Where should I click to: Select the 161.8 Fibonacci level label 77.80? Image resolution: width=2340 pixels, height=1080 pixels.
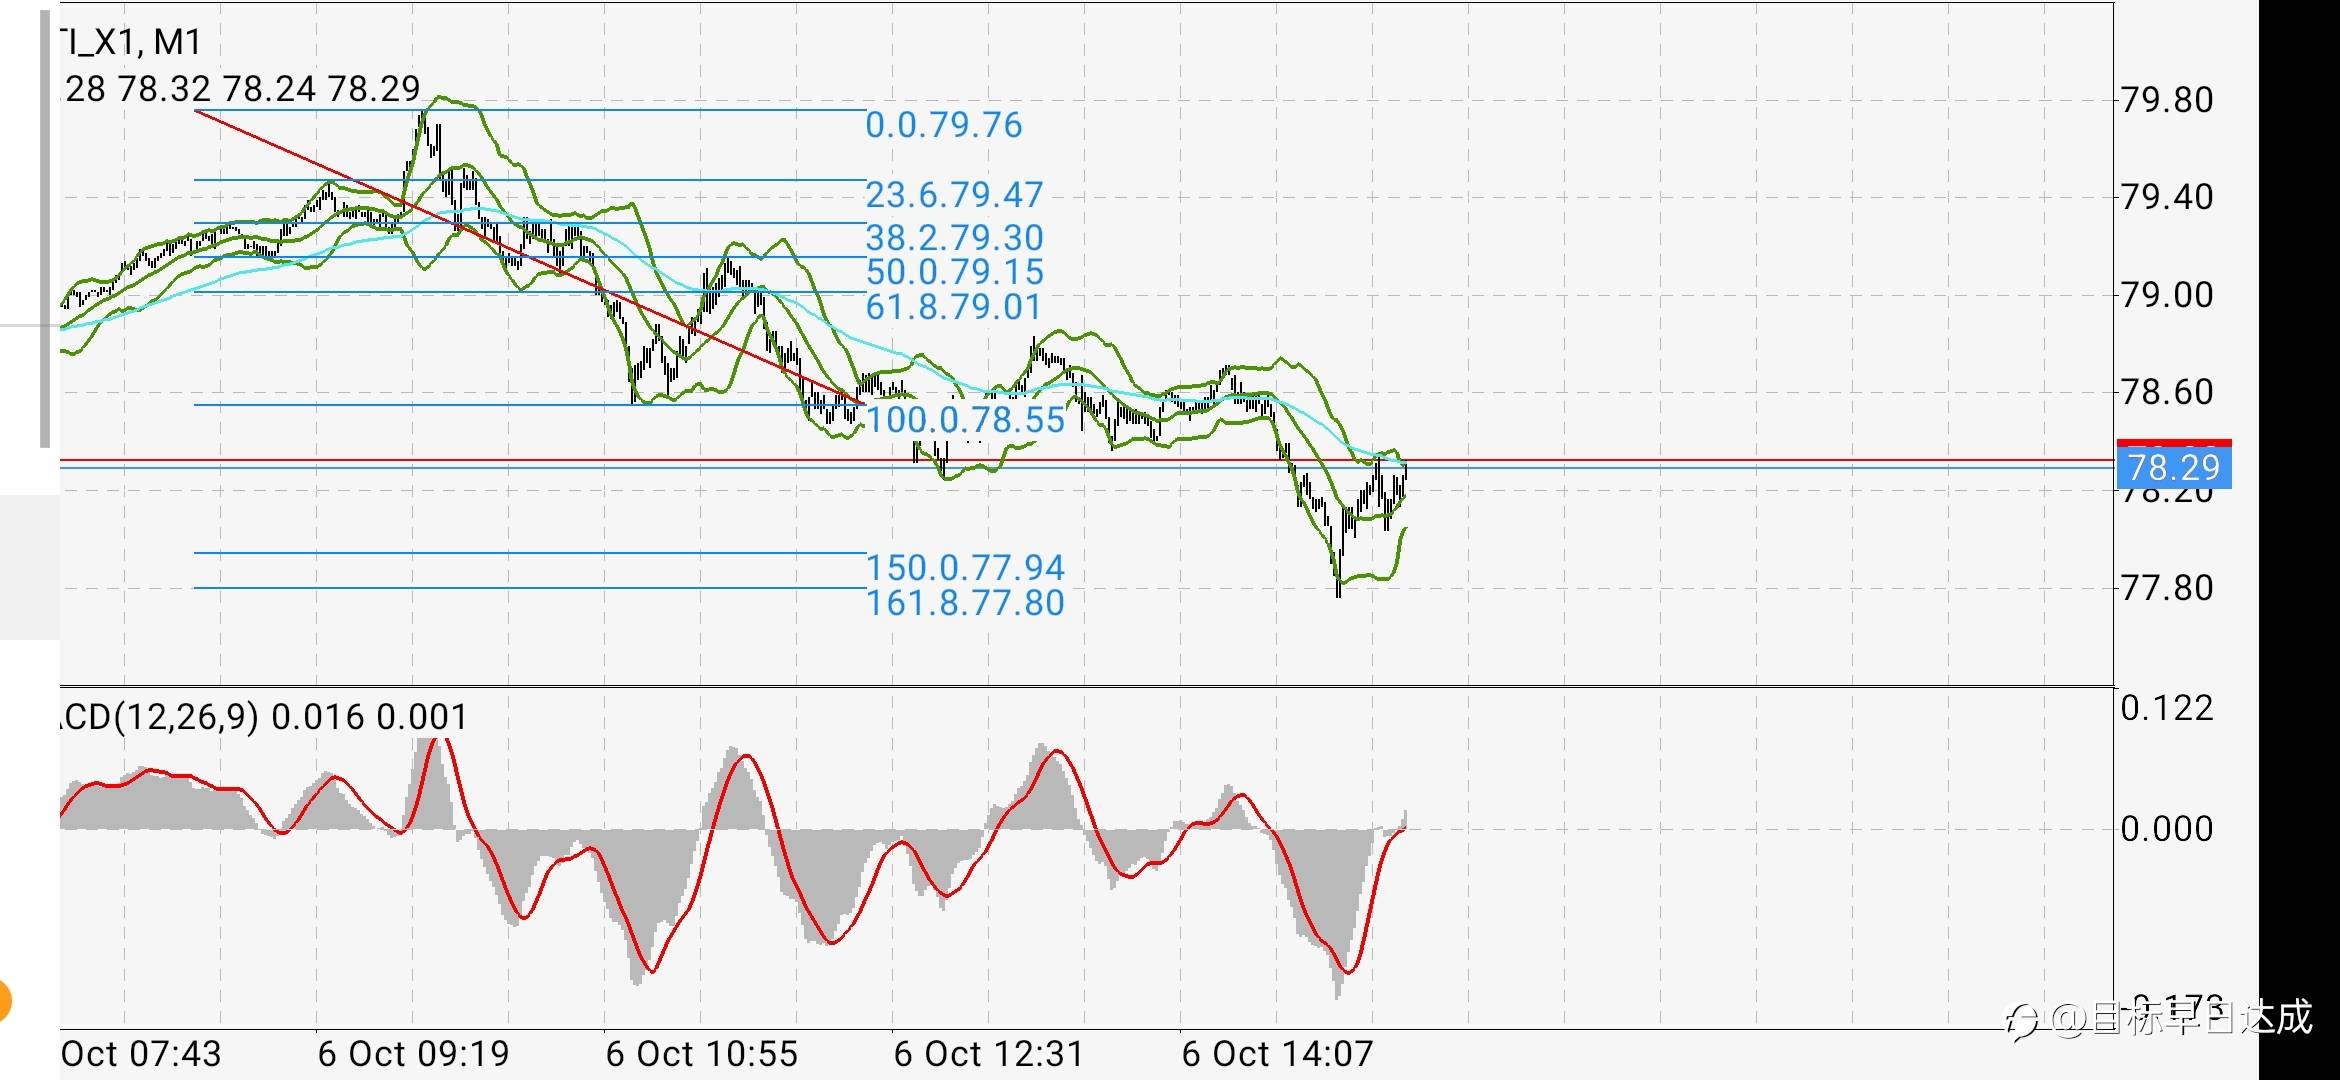[965, 602]
